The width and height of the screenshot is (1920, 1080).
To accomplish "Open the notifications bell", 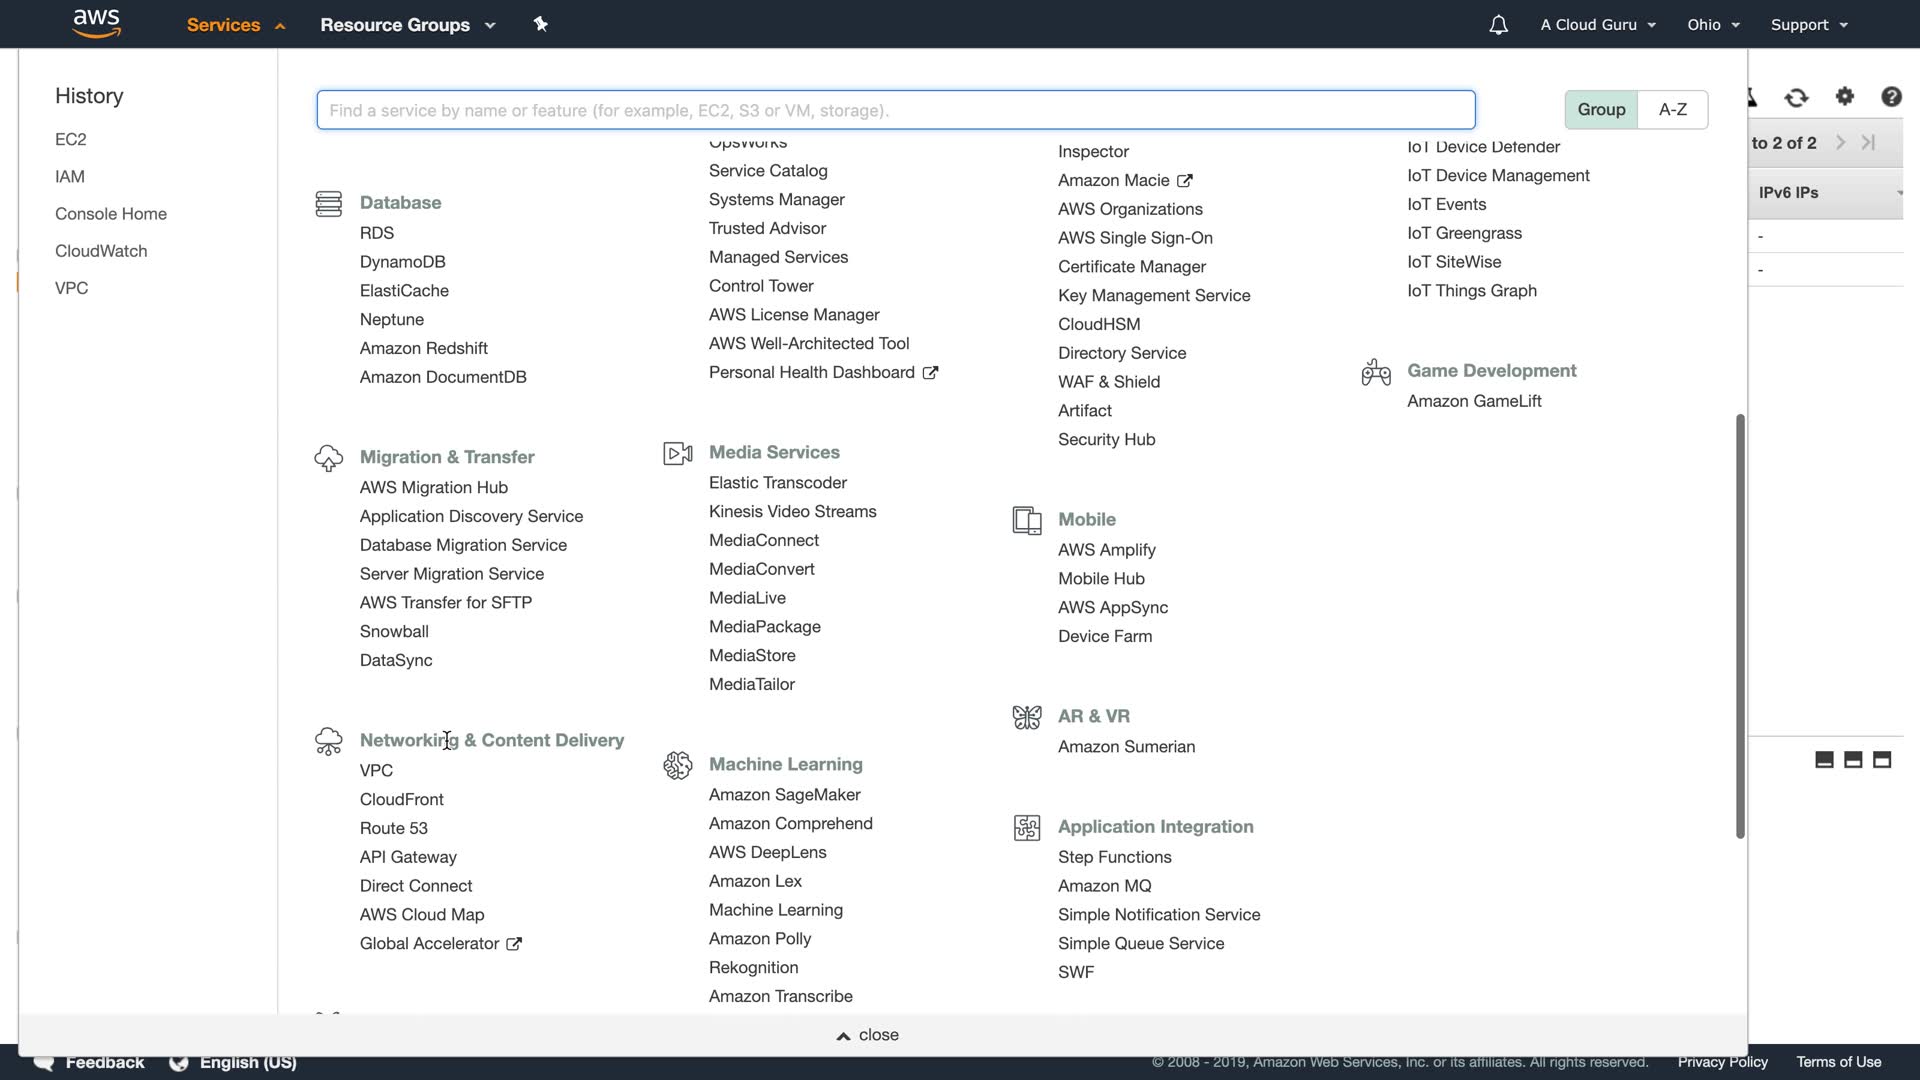I will pyautogui.click(x=1497, y=25).
